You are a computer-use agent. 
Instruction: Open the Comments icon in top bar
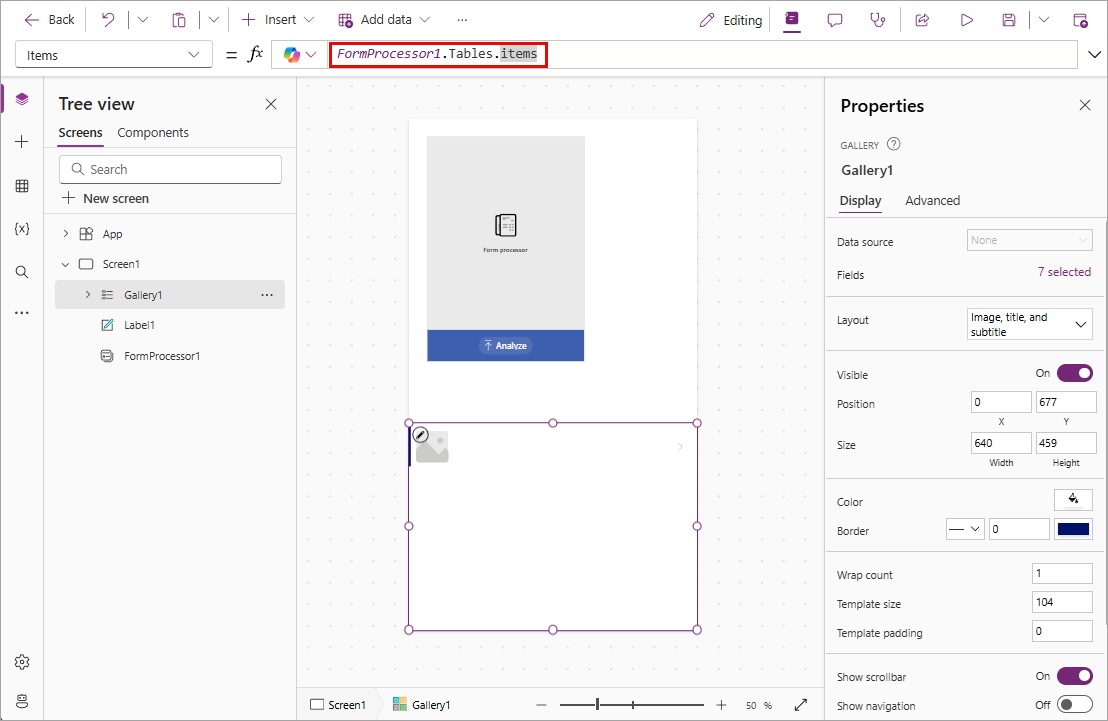(x=835, y=20)
